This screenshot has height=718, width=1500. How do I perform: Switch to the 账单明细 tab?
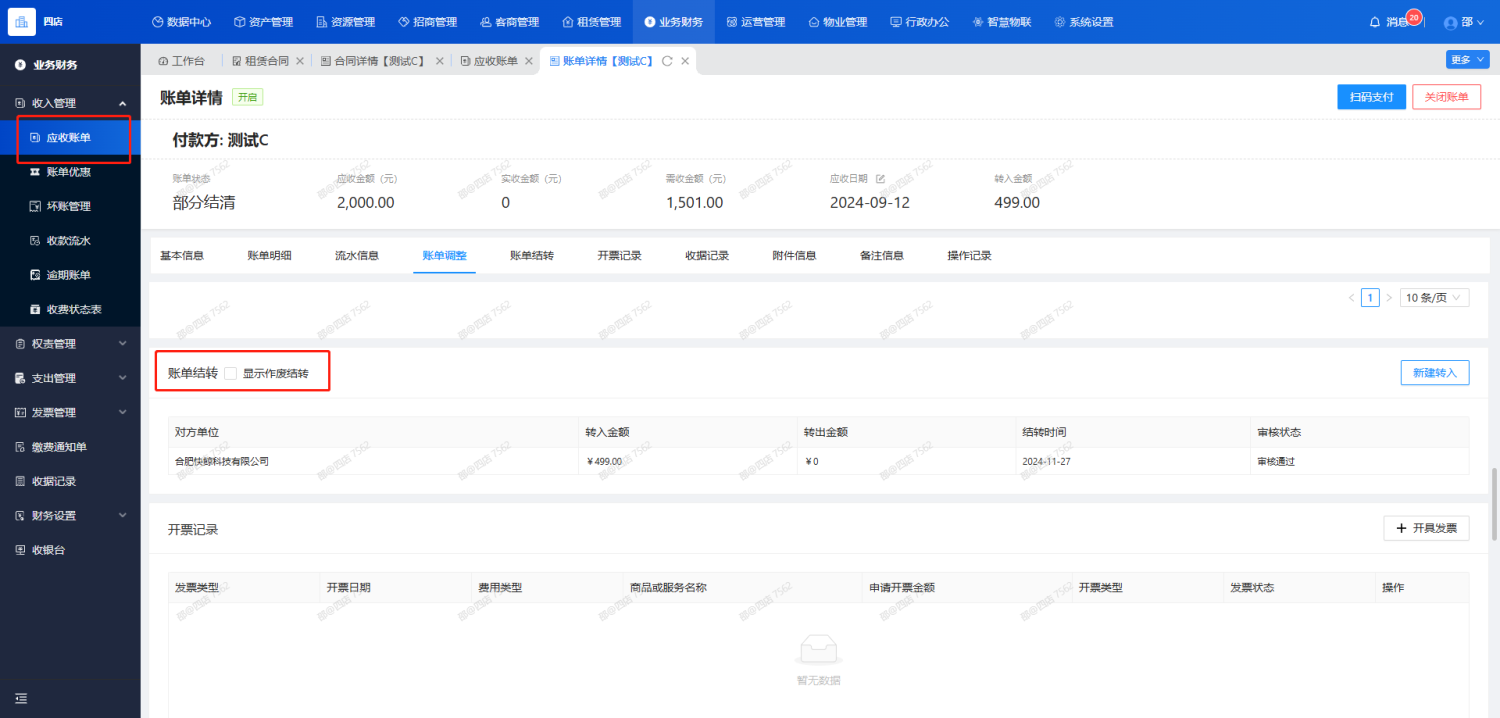coord(270,256)
